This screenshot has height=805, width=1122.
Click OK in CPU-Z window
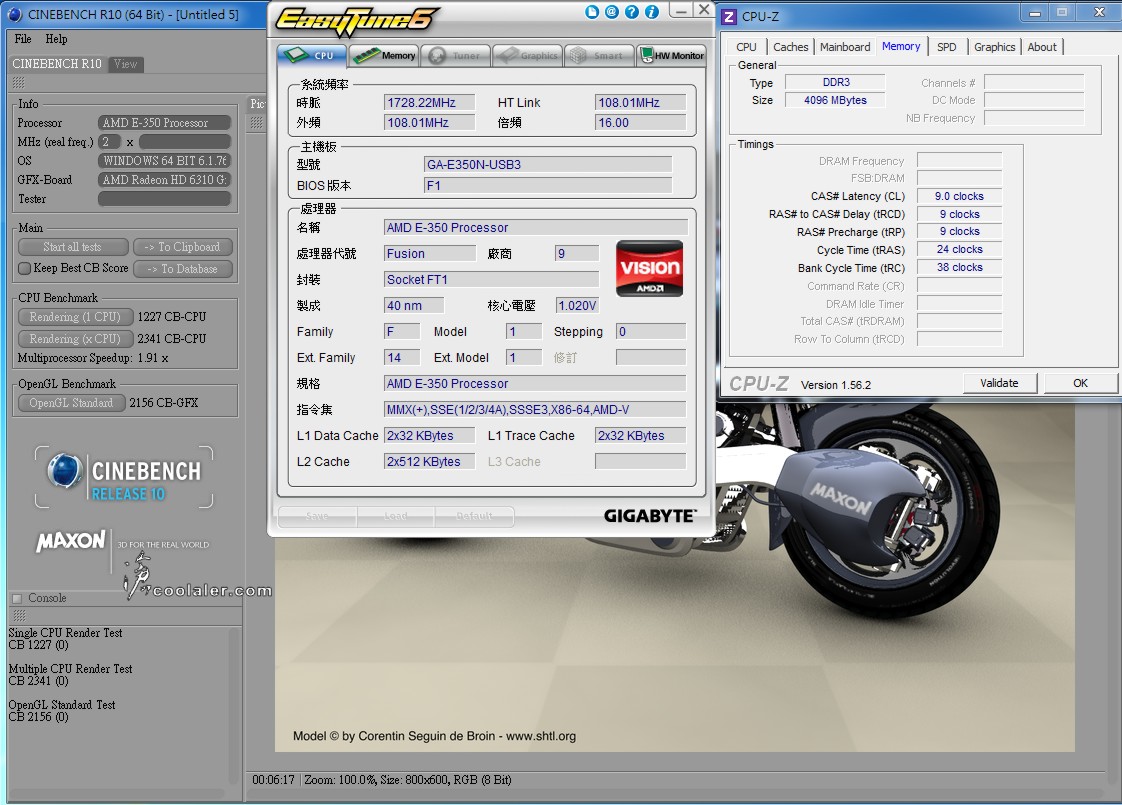tap(1080, 383)
